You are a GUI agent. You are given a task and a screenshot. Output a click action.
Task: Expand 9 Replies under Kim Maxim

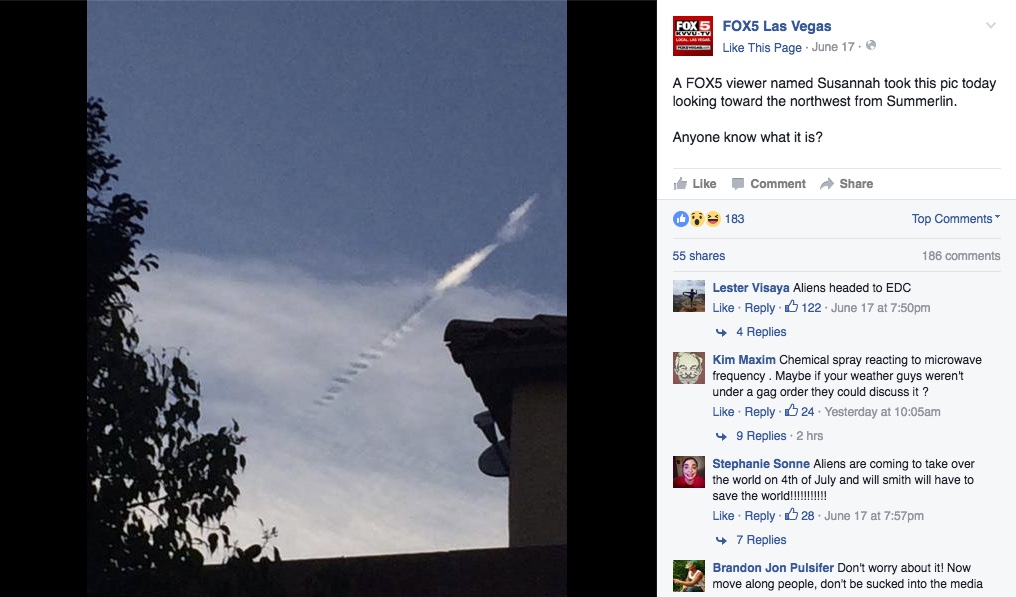coord(761,436)
